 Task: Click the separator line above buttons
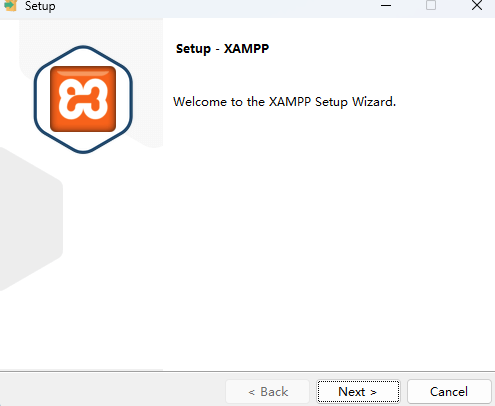coord(247,371)
